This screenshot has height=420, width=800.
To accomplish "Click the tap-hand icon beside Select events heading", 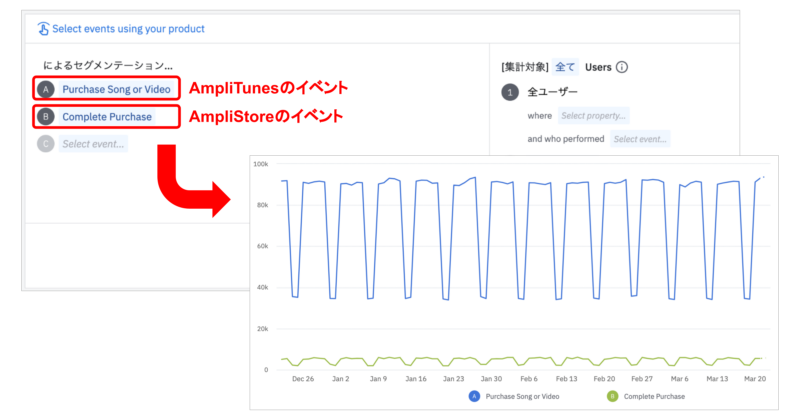I will coord(42,29).
